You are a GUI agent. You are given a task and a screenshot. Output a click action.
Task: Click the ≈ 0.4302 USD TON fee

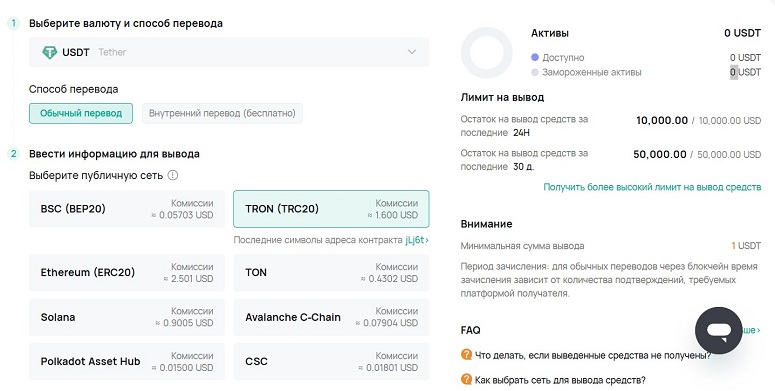coord(389,279)
